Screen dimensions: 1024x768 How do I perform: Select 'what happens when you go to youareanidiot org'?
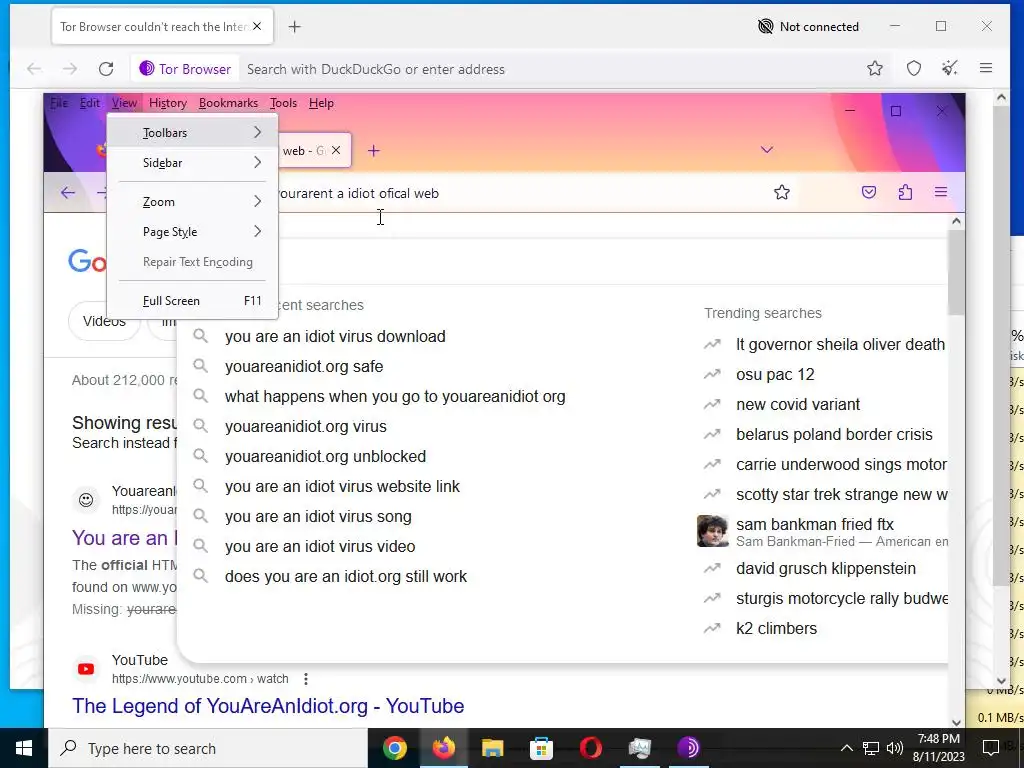[395, 396]
